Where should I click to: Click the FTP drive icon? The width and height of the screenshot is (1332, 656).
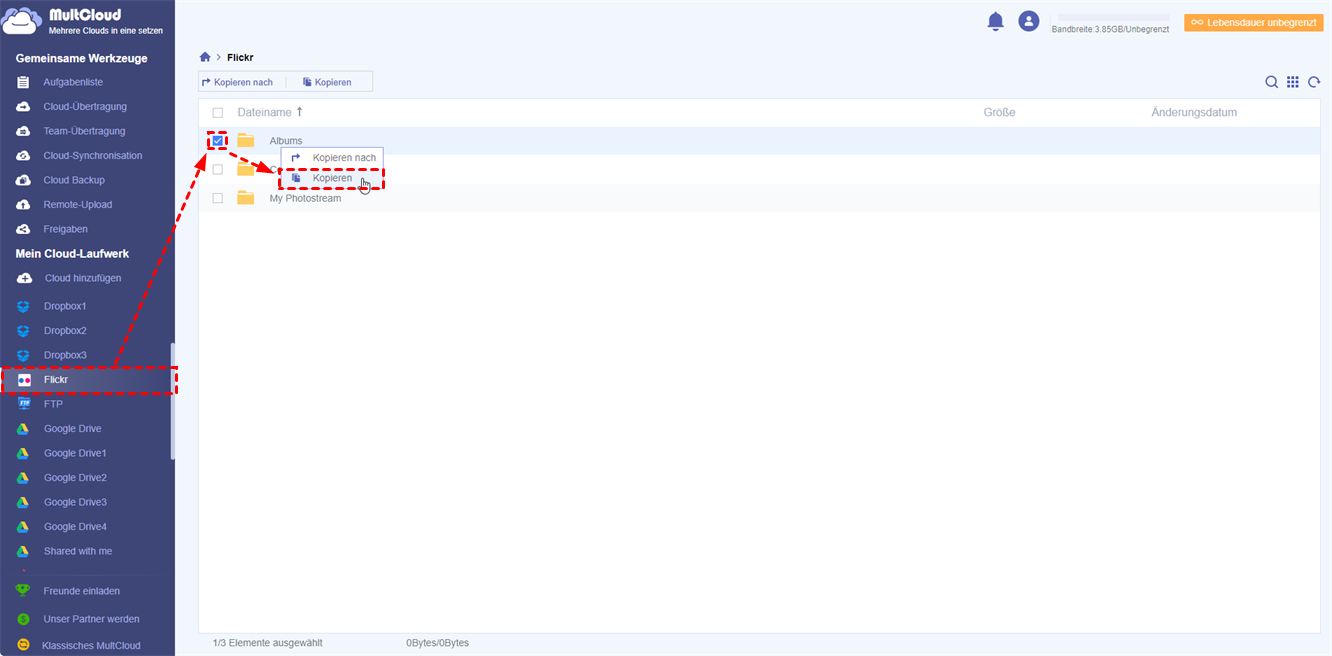pos(23,404)
